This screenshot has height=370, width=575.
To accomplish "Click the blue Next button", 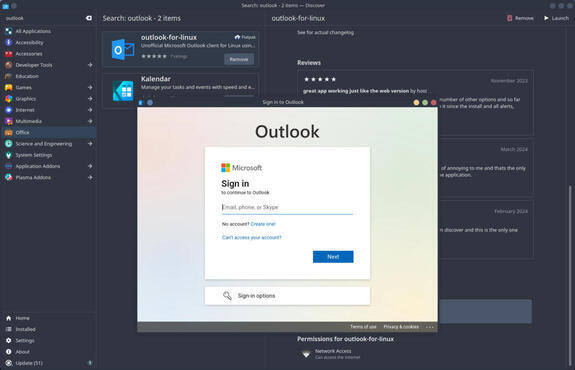I will 333,257.
